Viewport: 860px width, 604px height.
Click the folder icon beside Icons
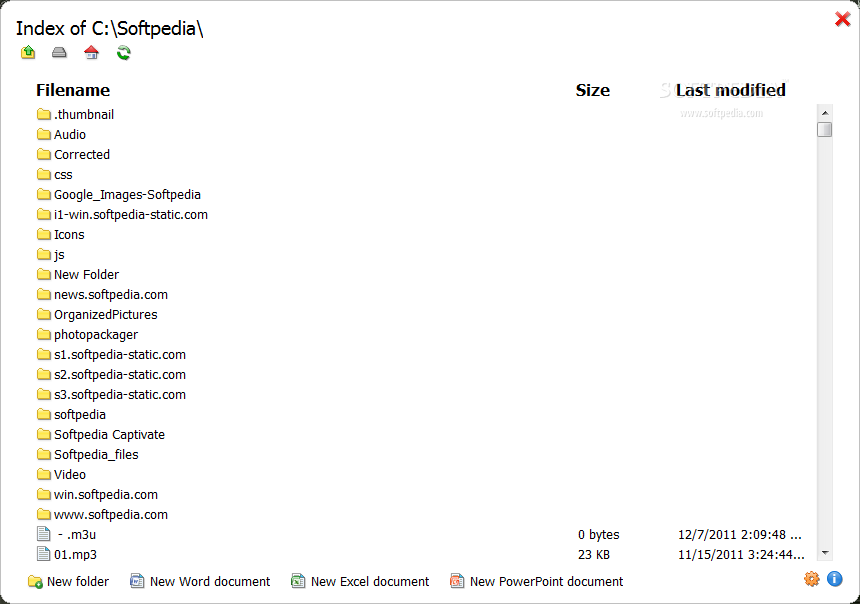[44, 235]
